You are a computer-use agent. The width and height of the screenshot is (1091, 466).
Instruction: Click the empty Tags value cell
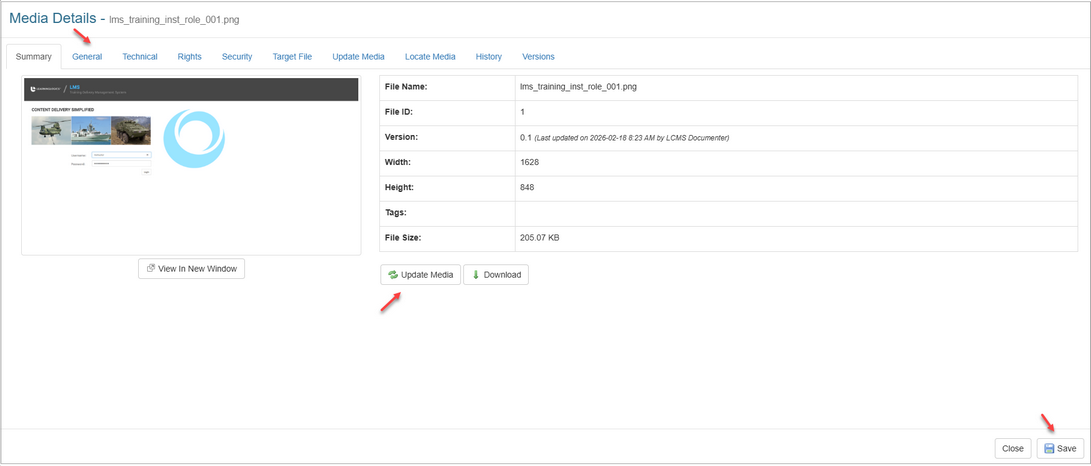coord(795,213)
